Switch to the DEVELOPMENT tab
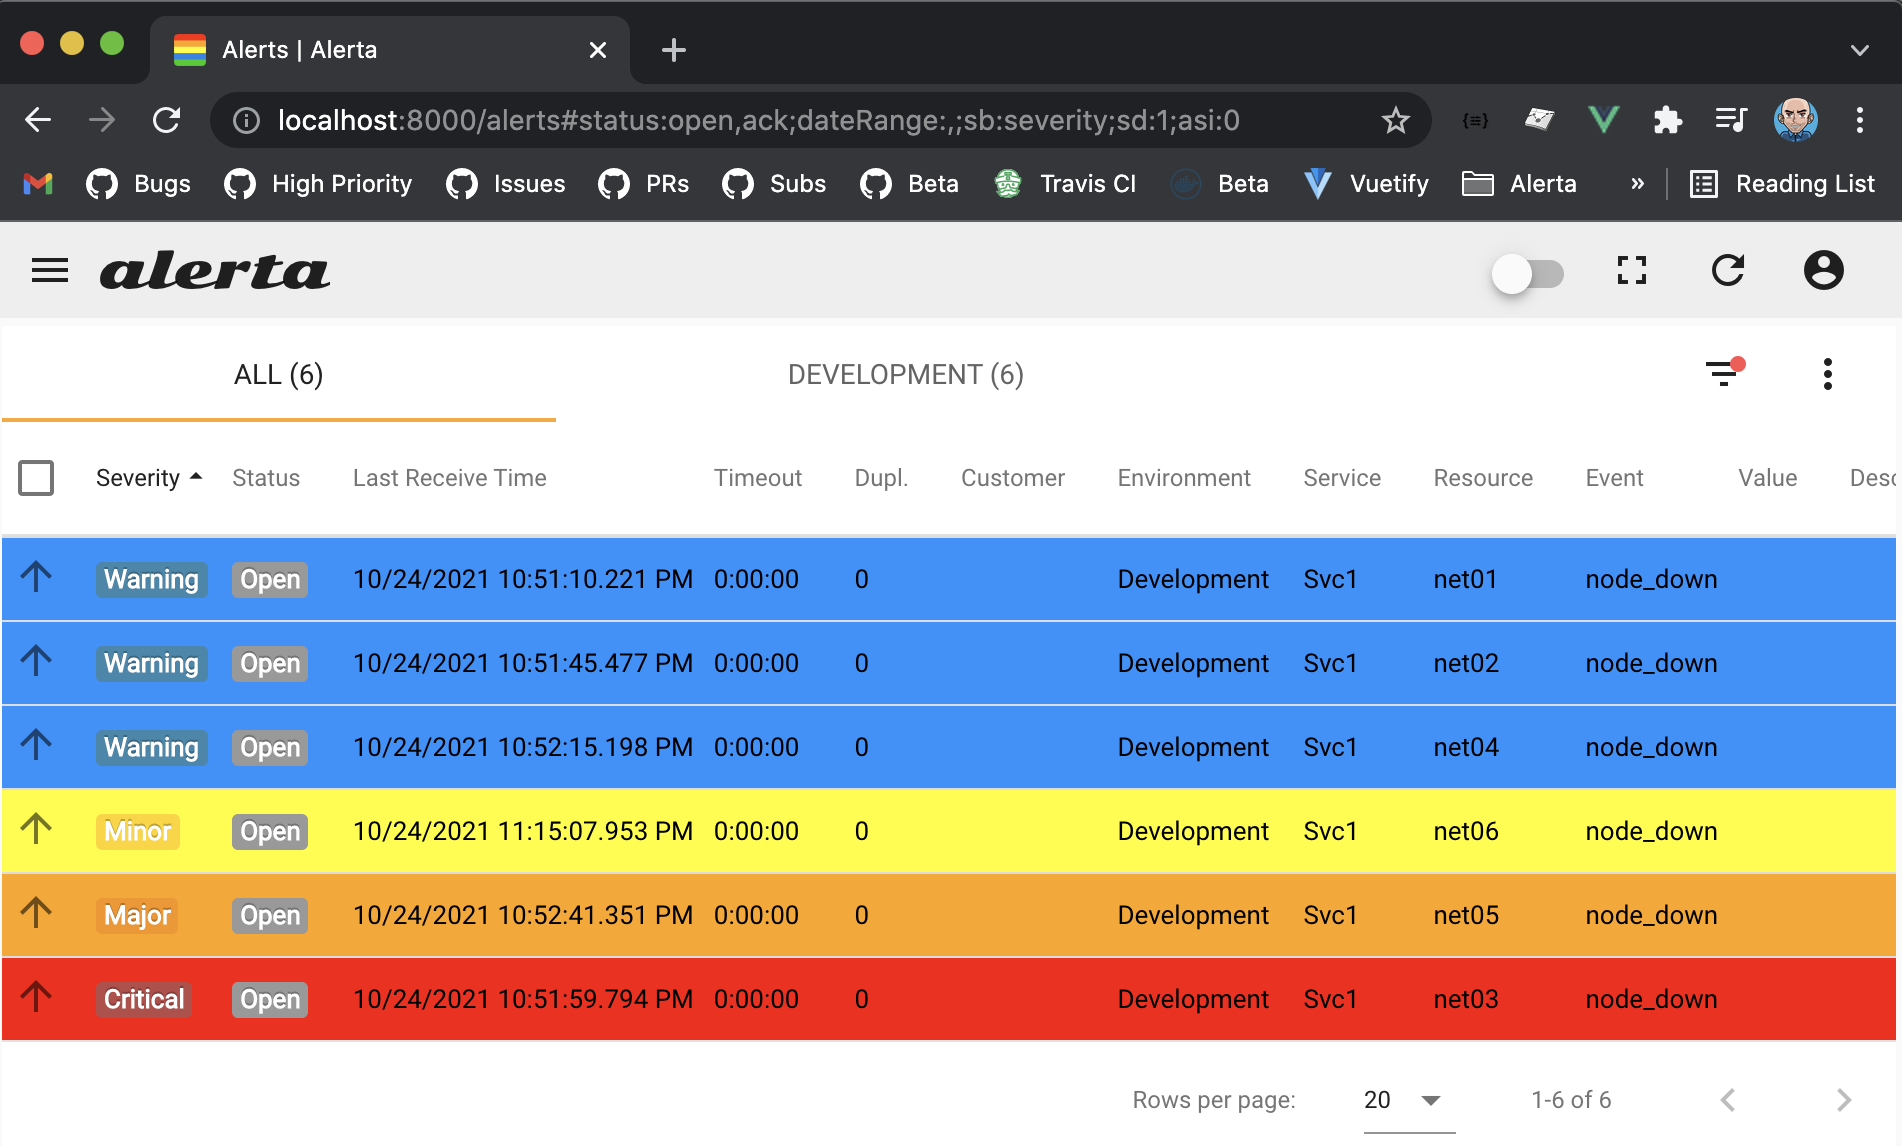 point(905,375)
